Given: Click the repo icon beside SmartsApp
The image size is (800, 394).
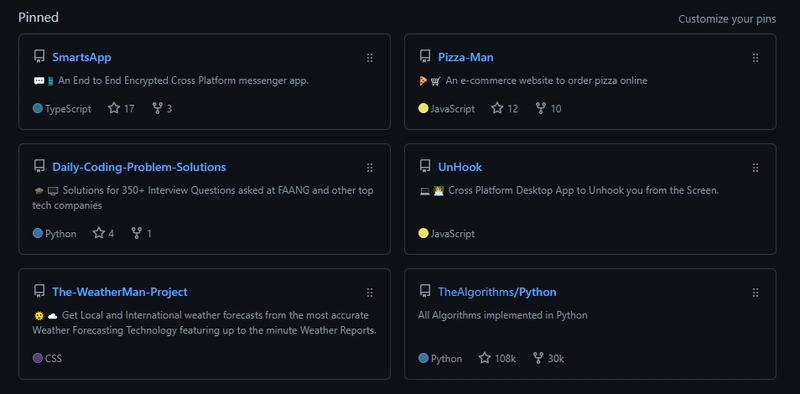Looking at the screenshot, I should [39, 57].
